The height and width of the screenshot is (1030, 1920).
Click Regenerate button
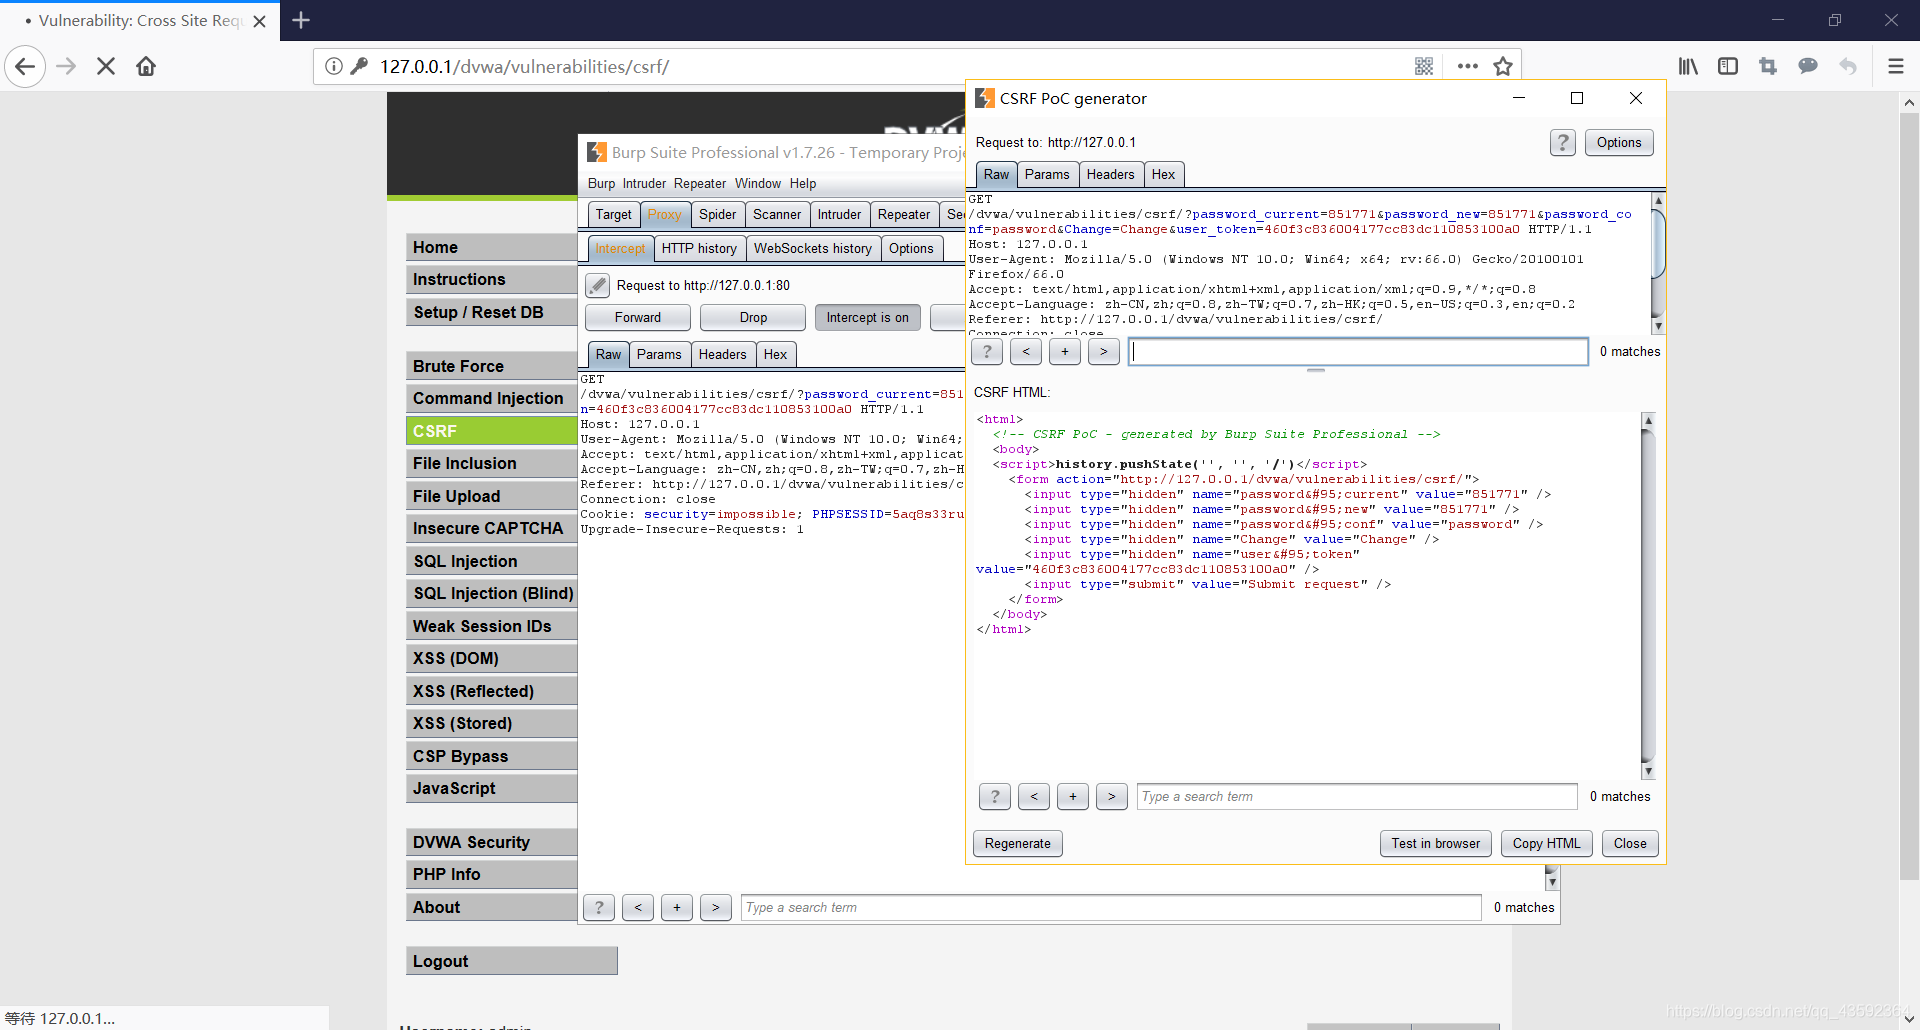point(1018,844)
